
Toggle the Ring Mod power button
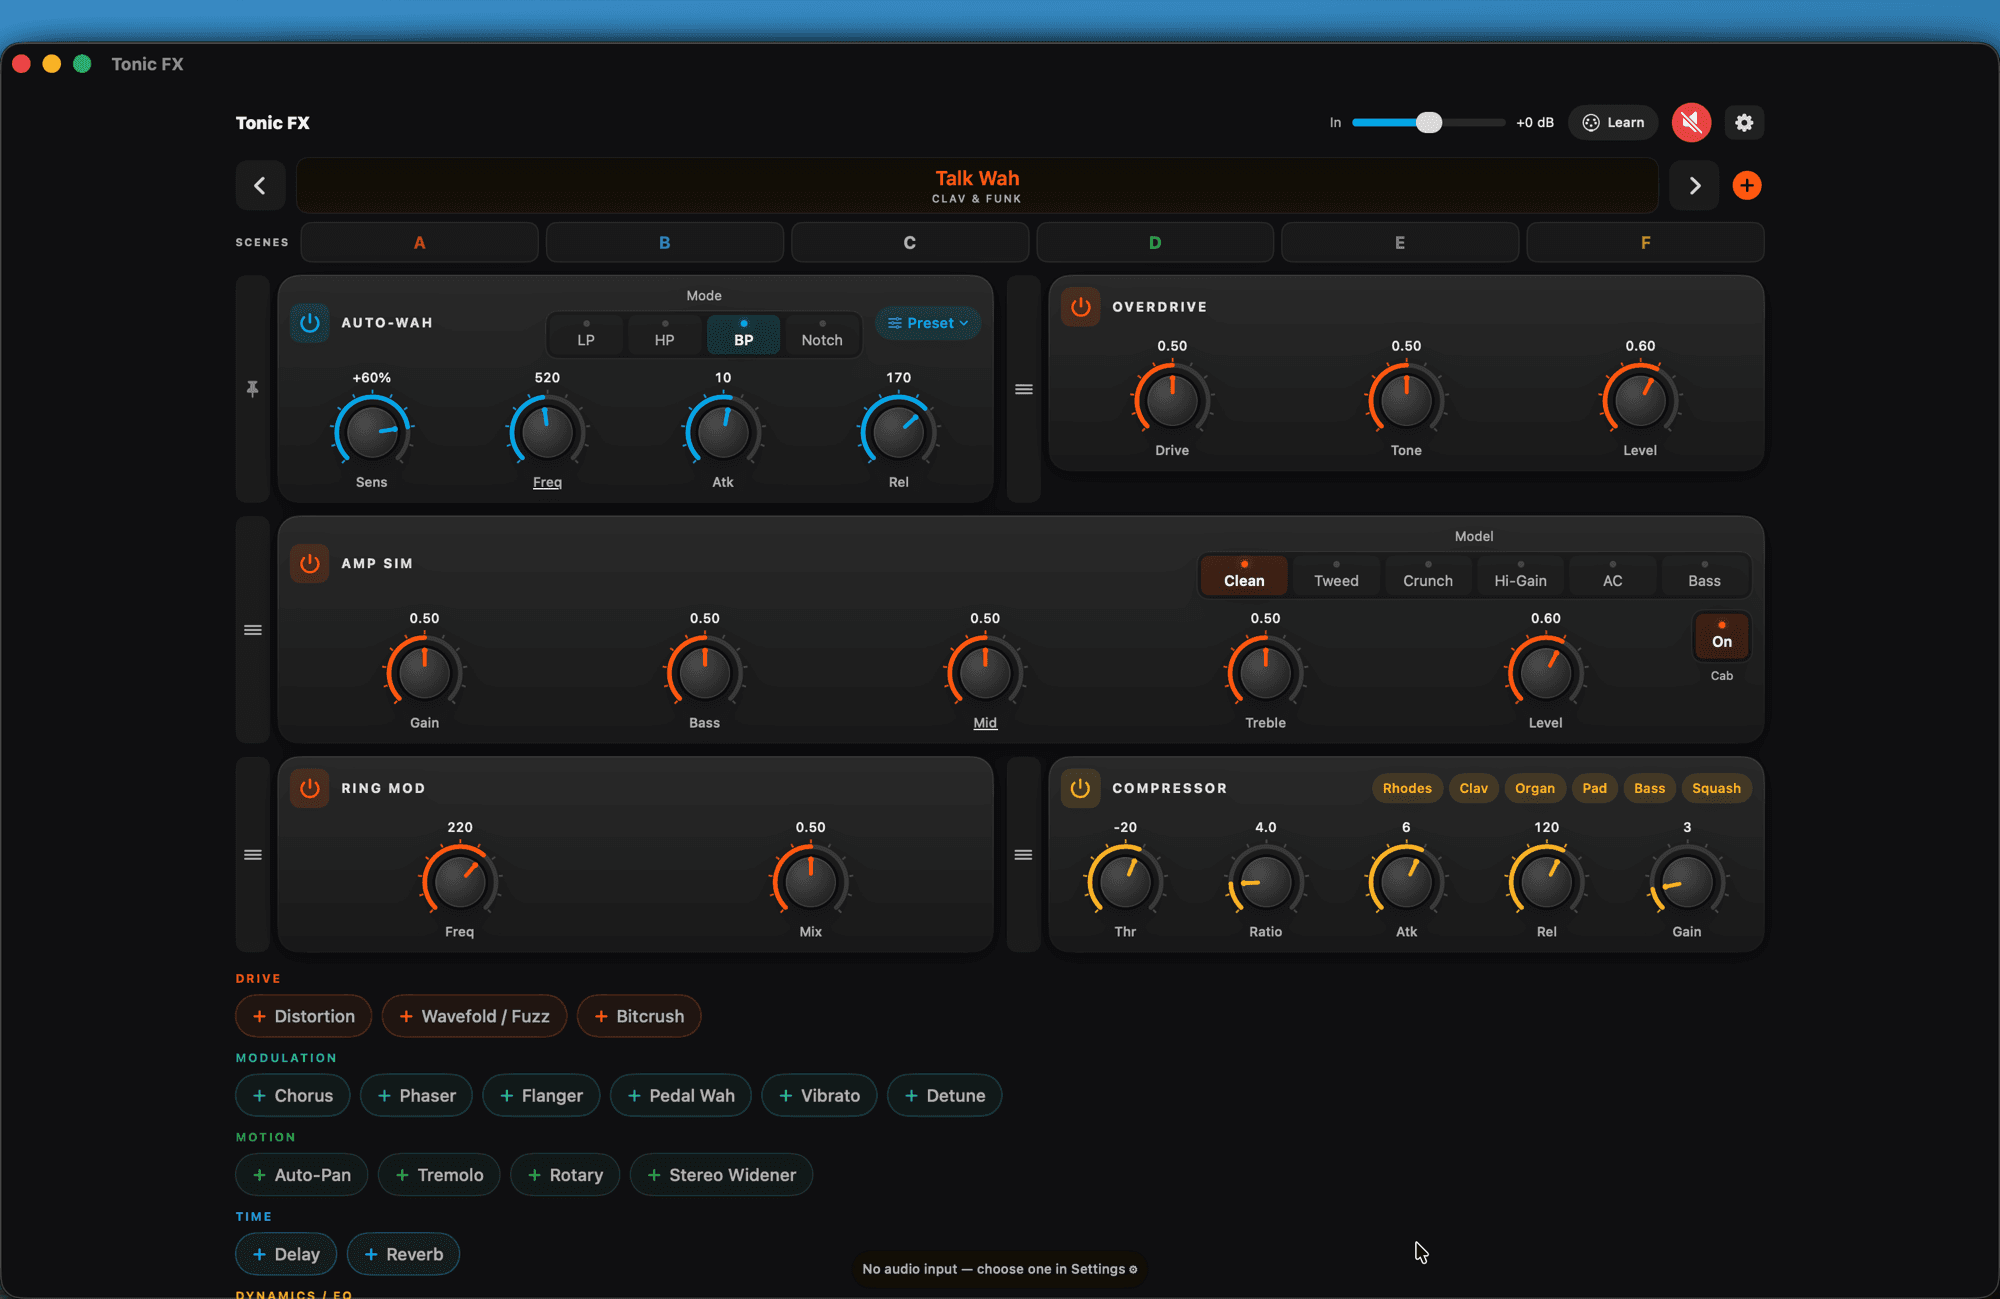coord(310,788)
